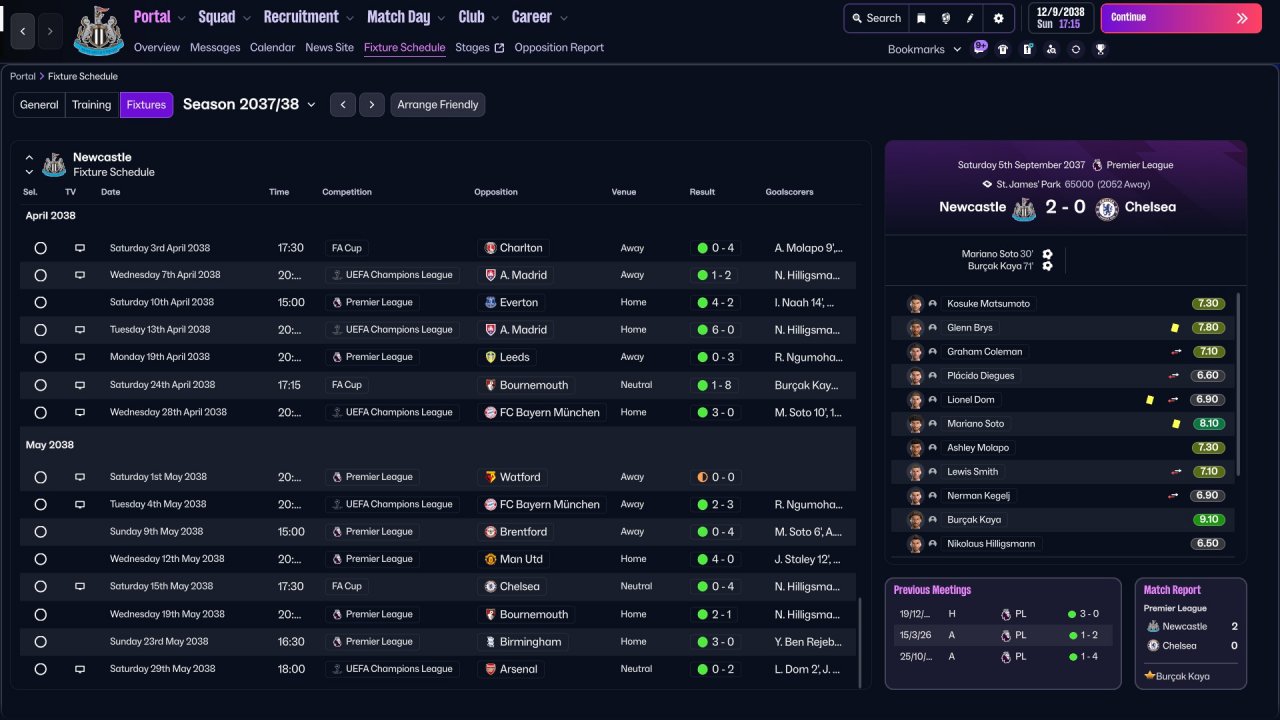Select the Charlton FA Cup fixture radio button
This screenshot has width=1280, height=720.
pyautogui.click(x=40, y=248)
